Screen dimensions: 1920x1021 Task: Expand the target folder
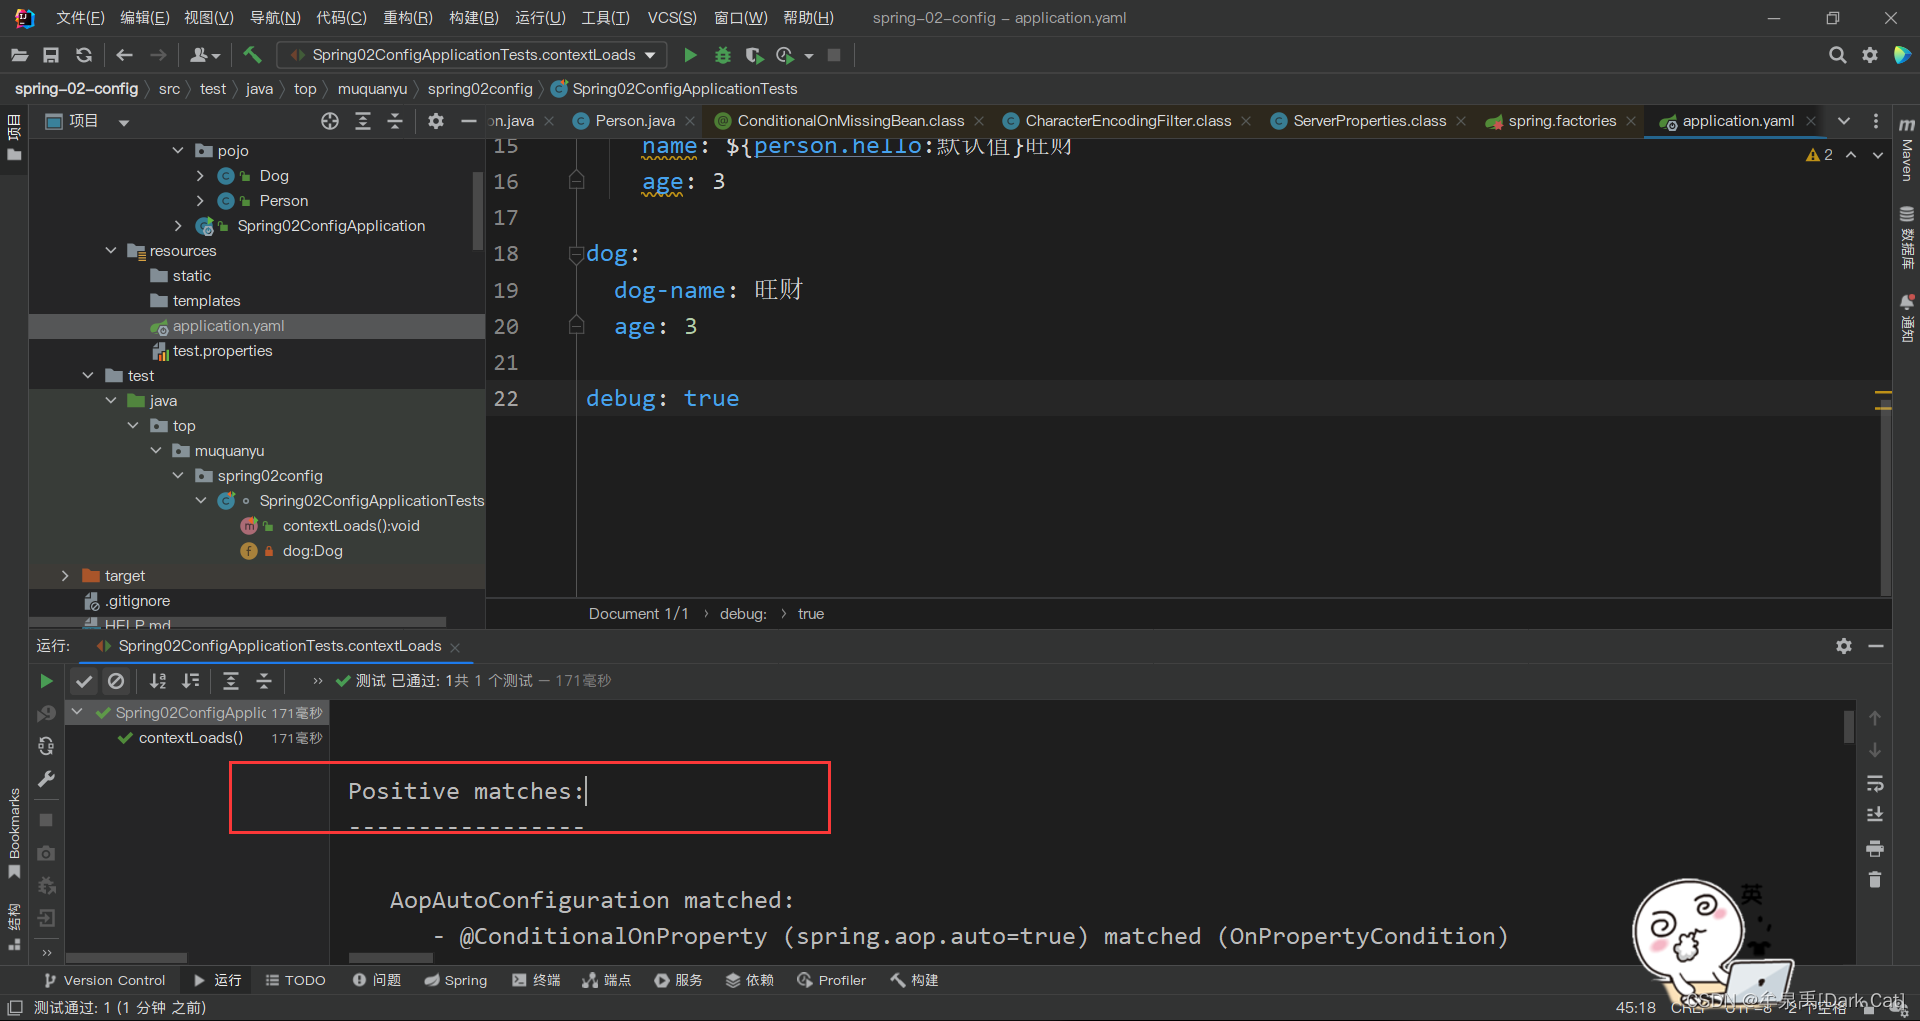pyautogui.click(x=65, y=576)
